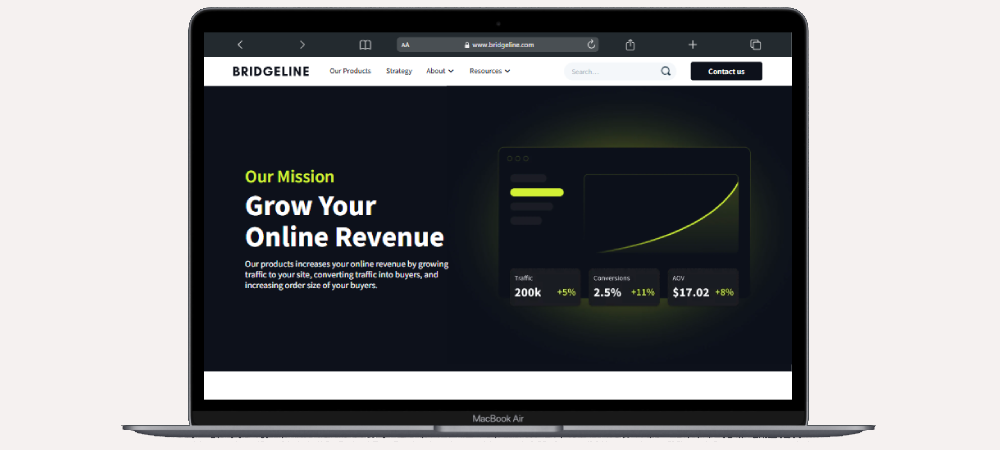Viewport: 1000px width, 450px height.
Task: Click the highlighted green bar in dashboard graphic
Action: [537, 192]
